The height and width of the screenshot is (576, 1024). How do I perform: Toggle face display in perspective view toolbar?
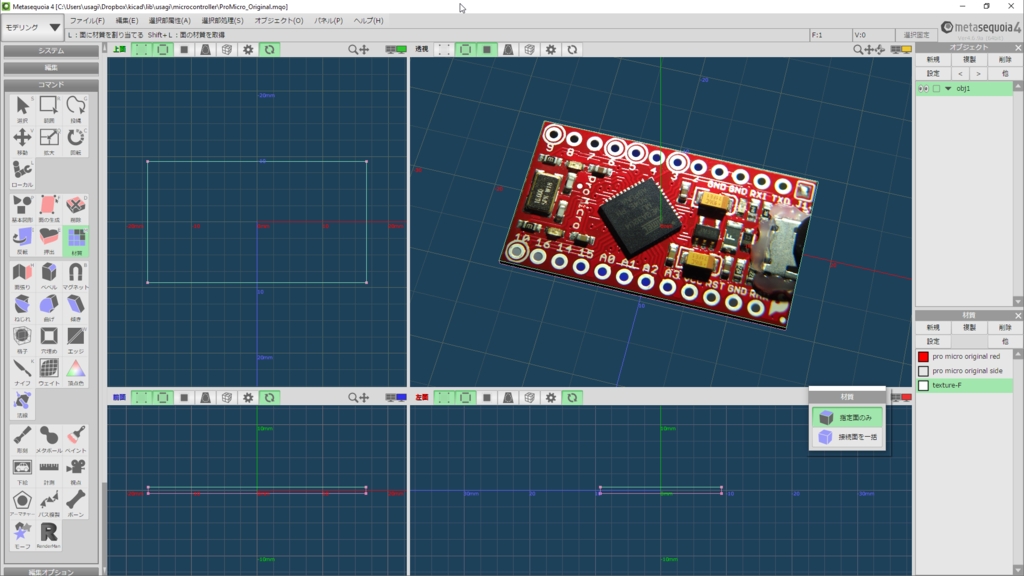click(487, 50)
